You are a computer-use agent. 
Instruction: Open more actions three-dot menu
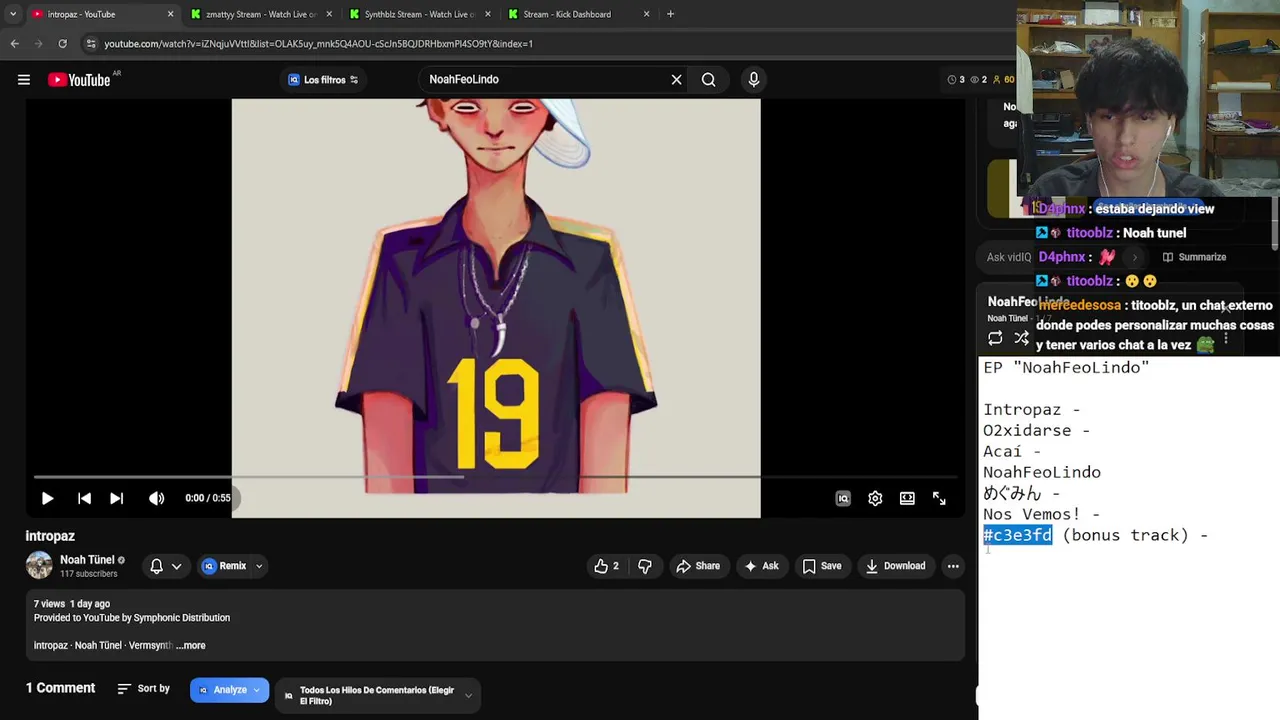tap(953, 566)
